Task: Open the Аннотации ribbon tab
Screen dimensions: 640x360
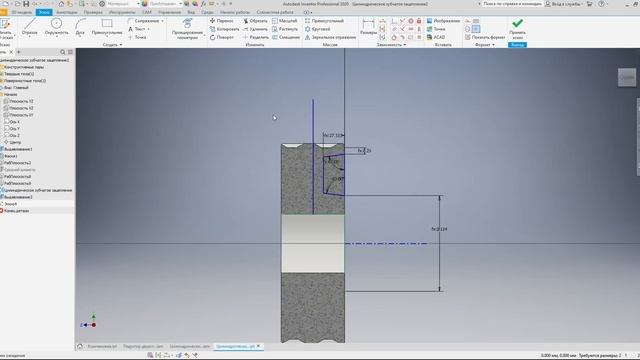Action: (67, 12)
